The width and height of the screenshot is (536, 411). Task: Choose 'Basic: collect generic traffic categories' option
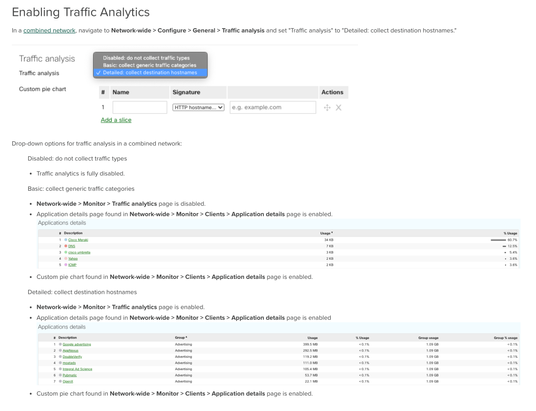[150, 65]
